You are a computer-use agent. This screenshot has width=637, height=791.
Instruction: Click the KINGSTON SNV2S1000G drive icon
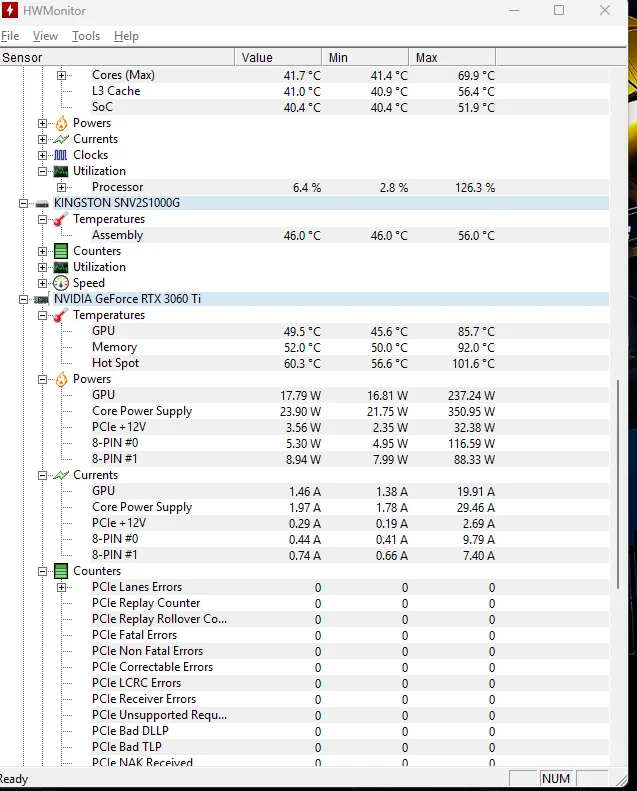coord(42,203)
